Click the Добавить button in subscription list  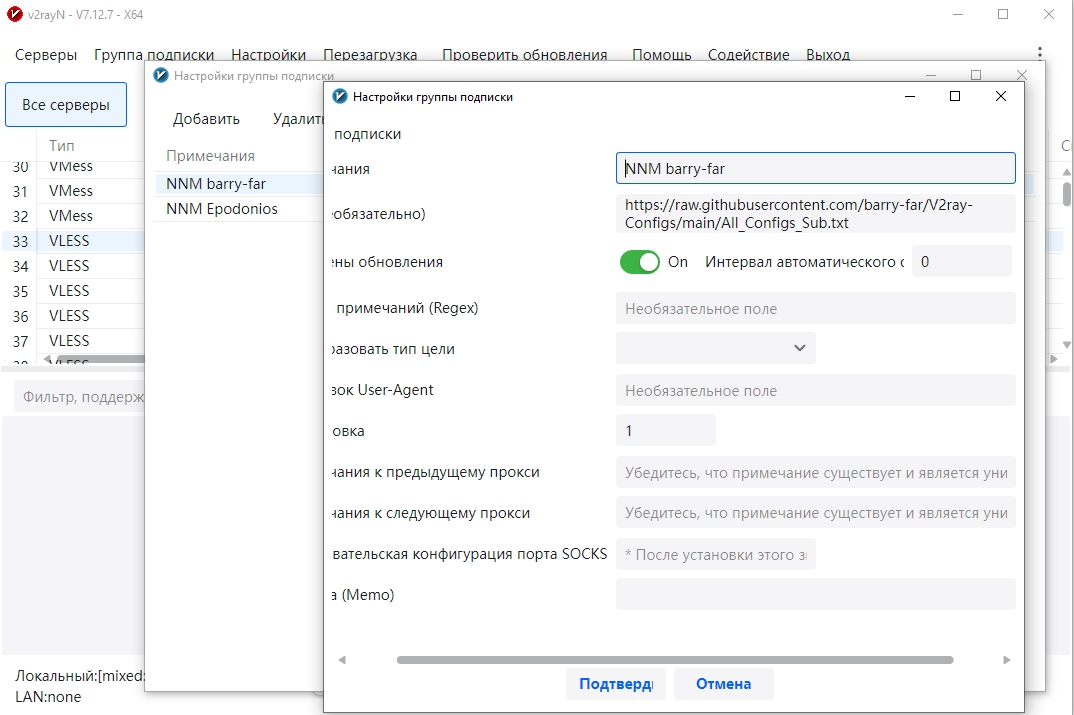[206, 119]
